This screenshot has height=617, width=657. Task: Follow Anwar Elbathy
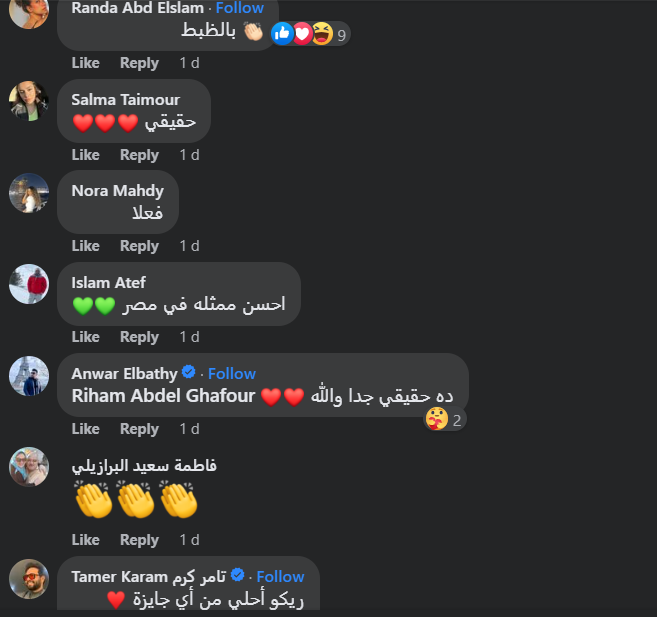(x=232, y=373)
